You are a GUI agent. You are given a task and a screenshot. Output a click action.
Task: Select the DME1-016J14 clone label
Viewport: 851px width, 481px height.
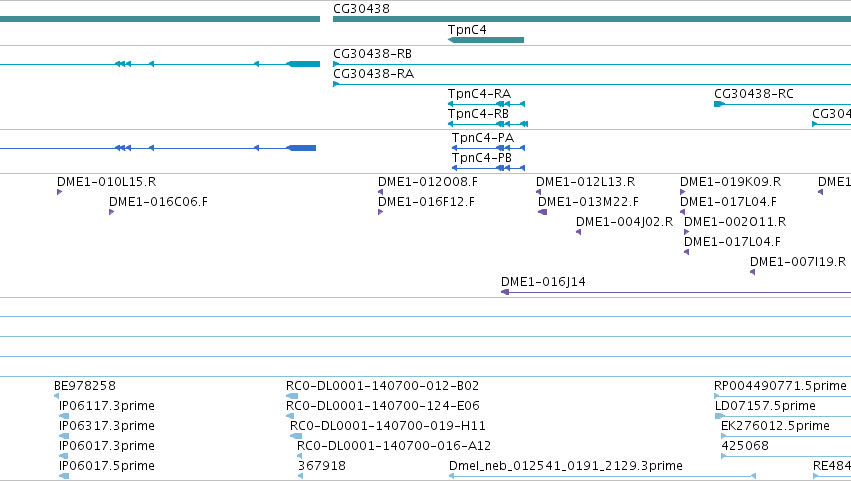(x=543, y=282)
